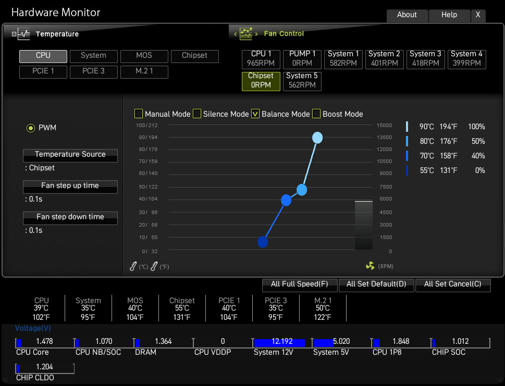Select the Chipset temperature tab
505x386 pixels.
click(x=195, y=56)
